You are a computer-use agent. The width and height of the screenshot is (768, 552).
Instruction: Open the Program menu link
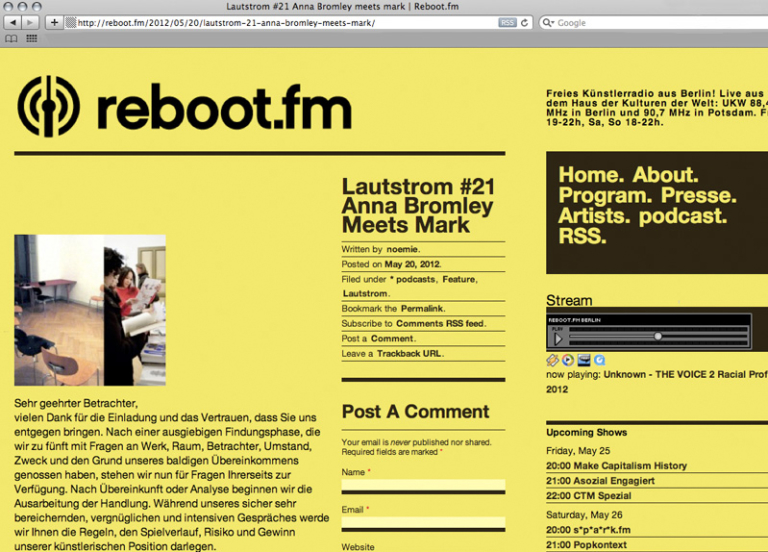(605, 195)
